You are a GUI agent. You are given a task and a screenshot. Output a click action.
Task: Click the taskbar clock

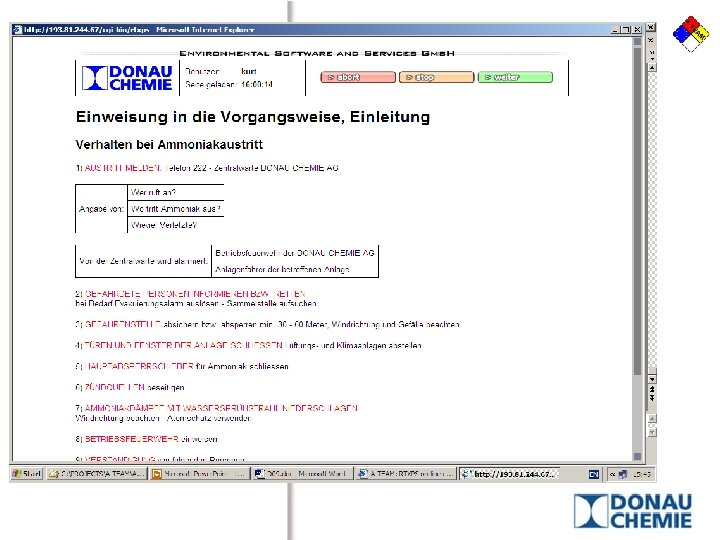point(641,474)
